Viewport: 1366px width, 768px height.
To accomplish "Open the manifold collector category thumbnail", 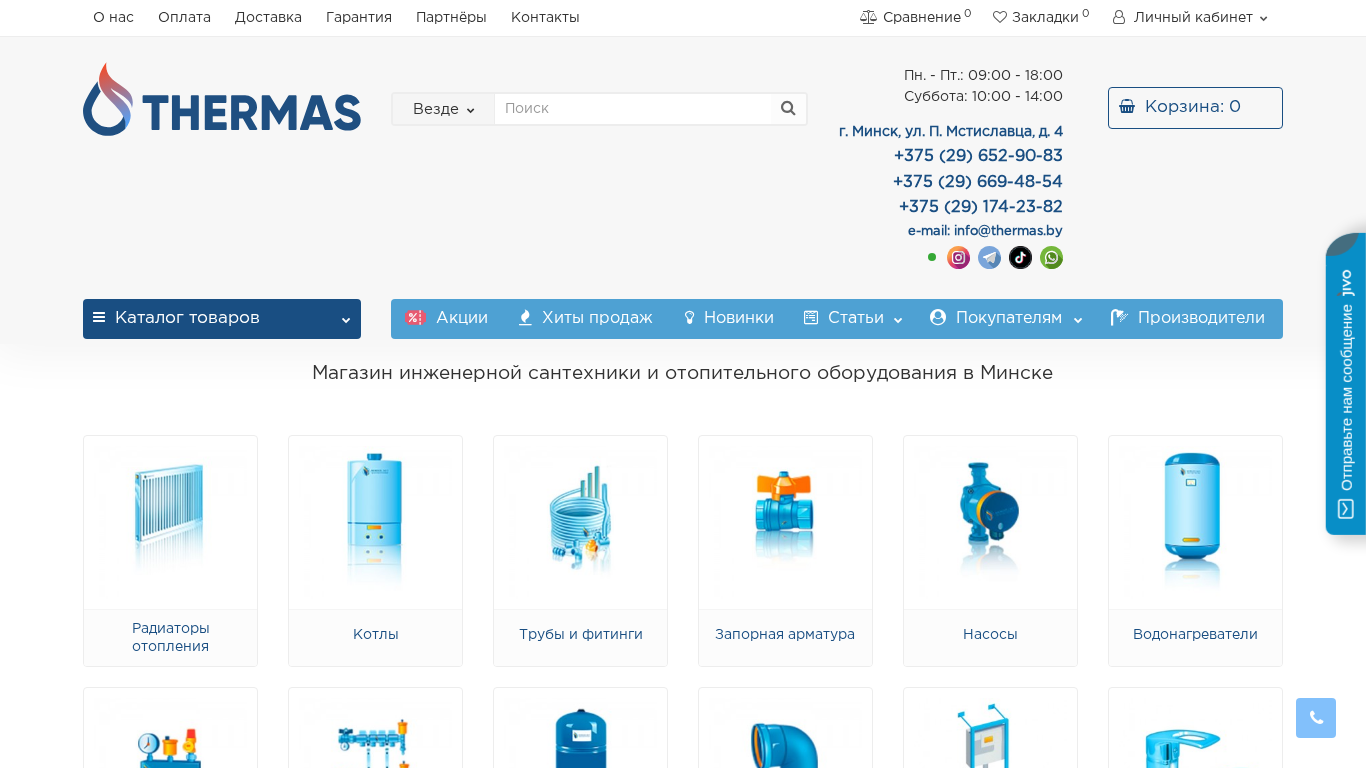I will pyautogui.click(x=375, y=728).
